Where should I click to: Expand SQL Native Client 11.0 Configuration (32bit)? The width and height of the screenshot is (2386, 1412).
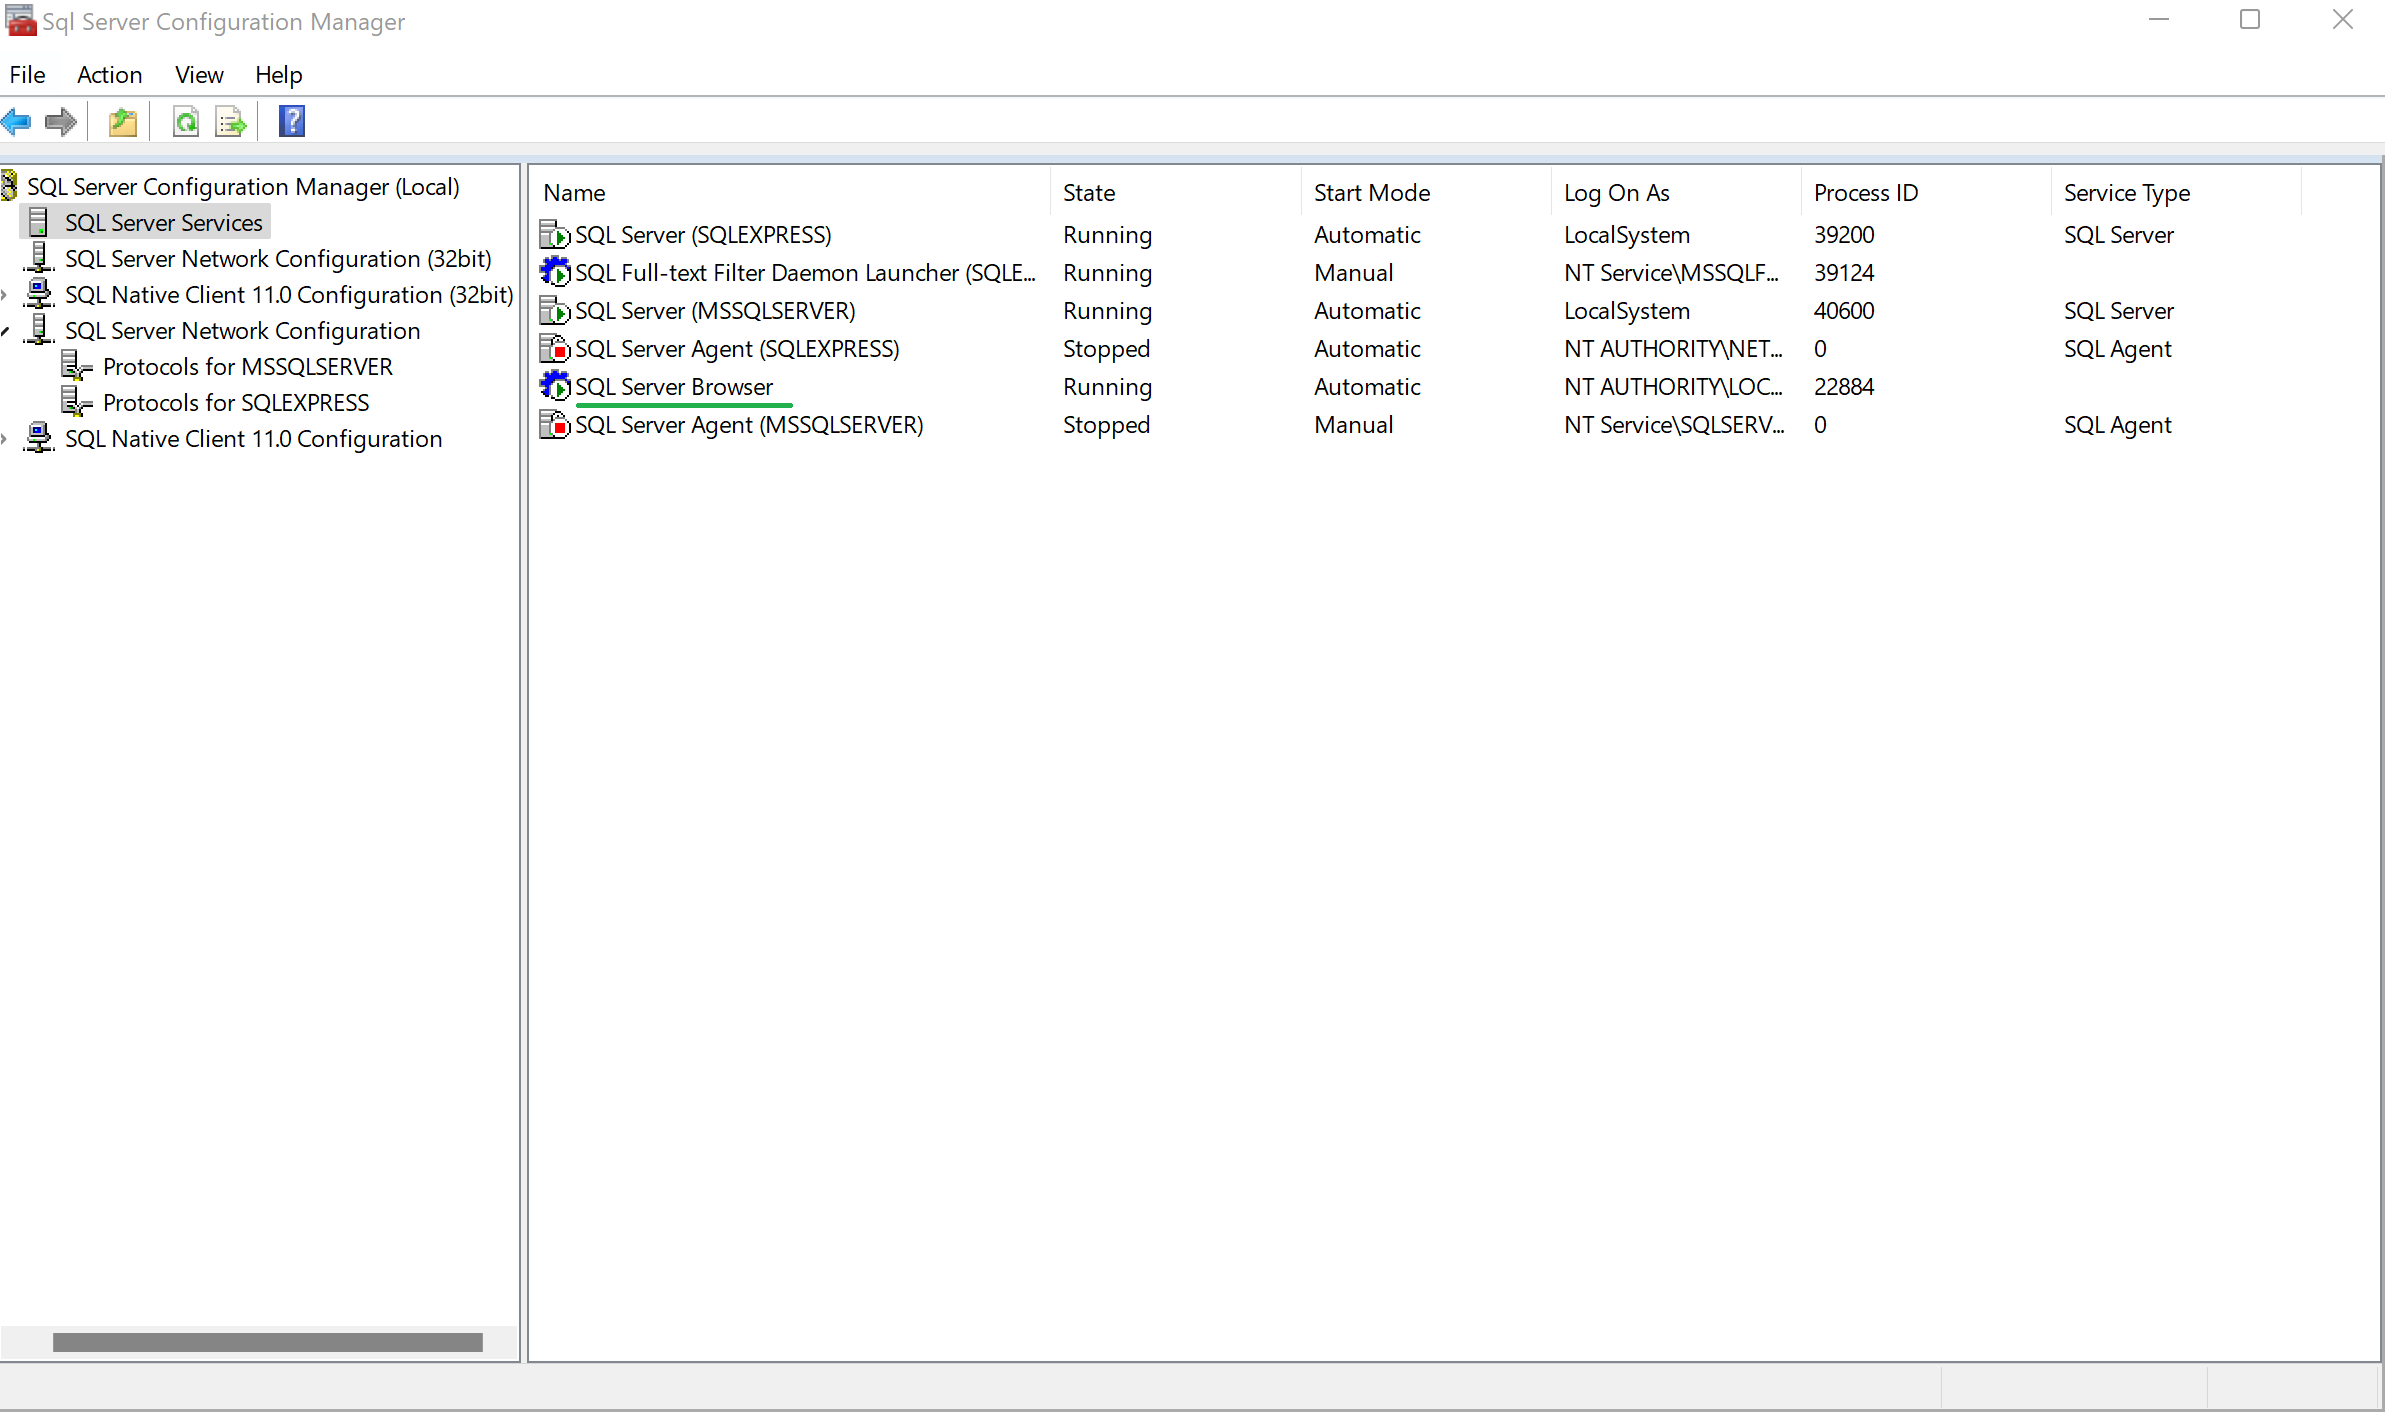[x=7, y=294]
